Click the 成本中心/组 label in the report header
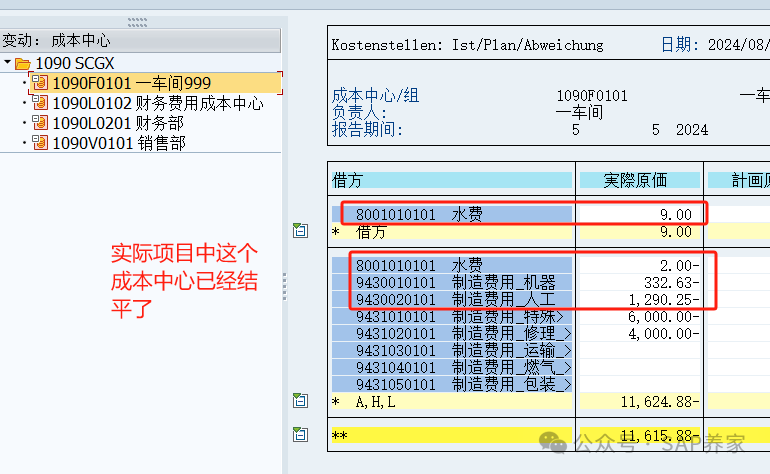The width and height of the screenshot is (770, 474). tap(376, 95)
